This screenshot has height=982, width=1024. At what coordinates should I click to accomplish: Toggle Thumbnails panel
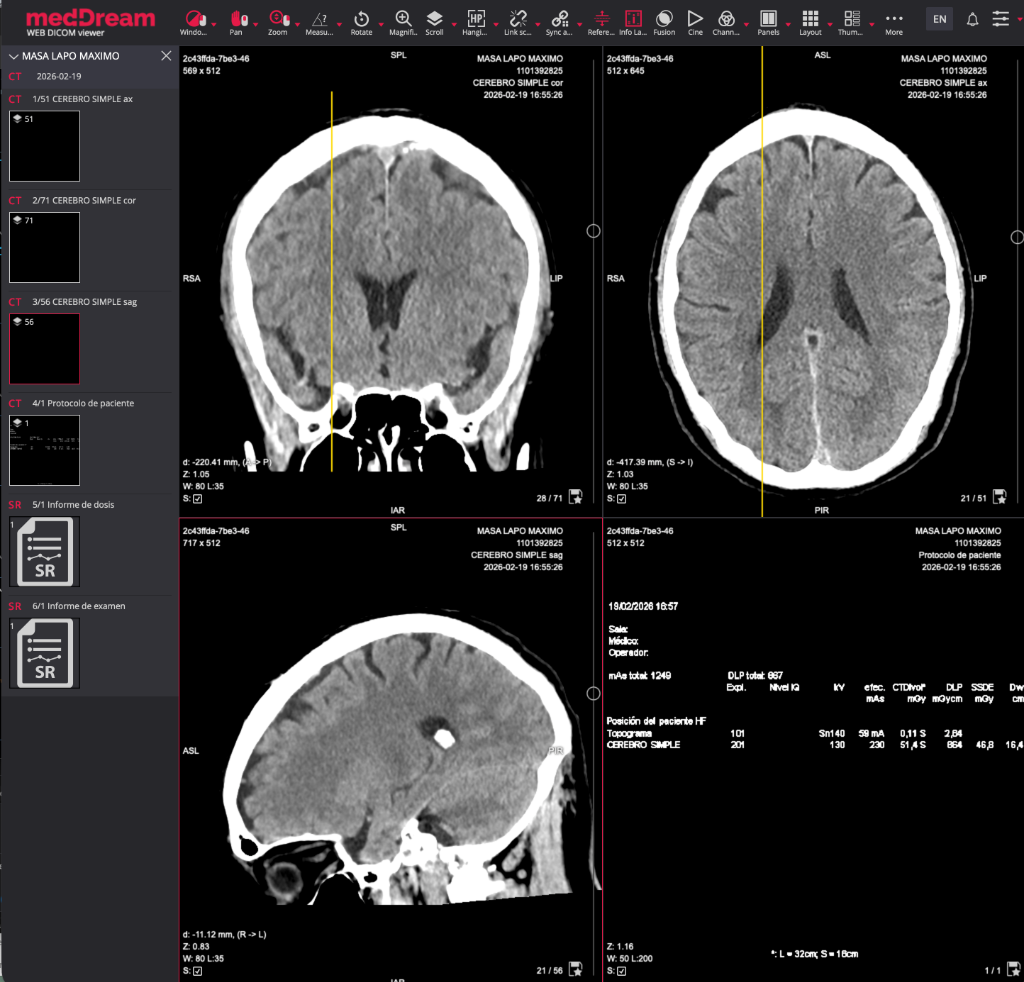(852, 22)
